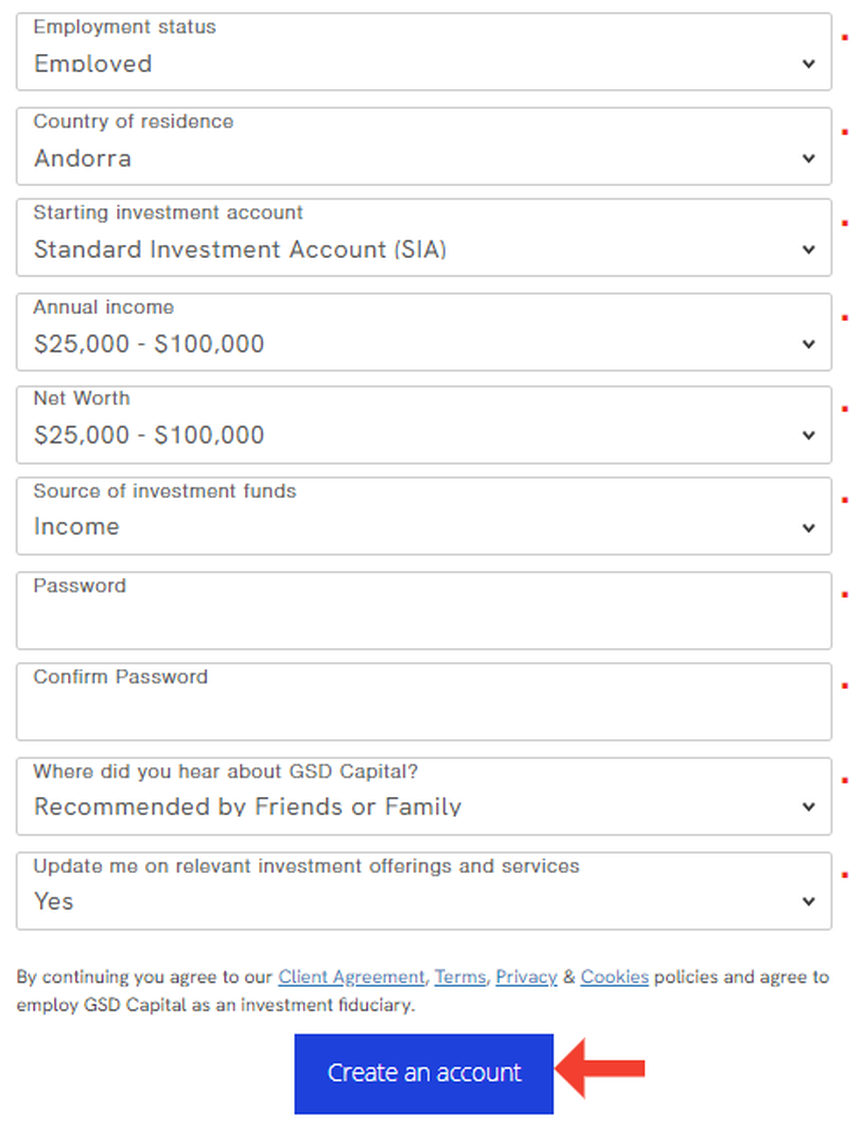The width and height of the screenshot is (850, 1132).
Task: Click the Confirm Password input field
Action: point(423,702)
